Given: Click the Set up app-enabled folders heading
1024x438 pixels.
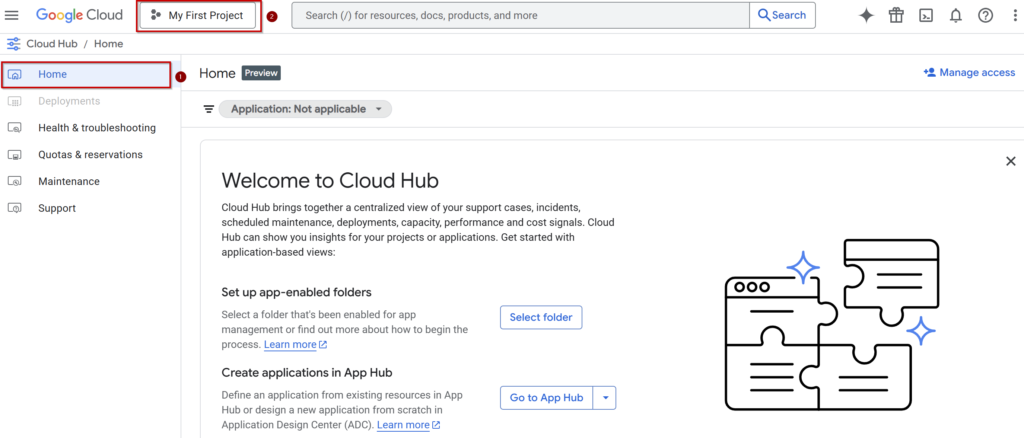Looking at the screenshot, I should [296, 292].
